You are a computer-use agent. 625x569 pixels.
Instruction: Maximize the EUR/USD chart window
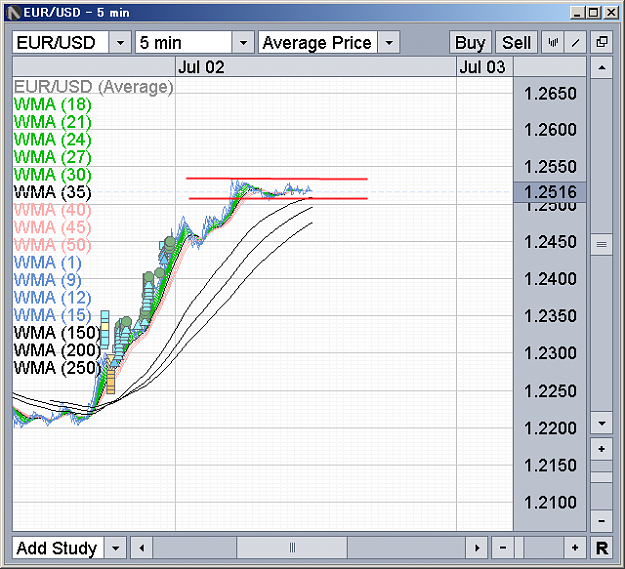(x=594, y=13)
